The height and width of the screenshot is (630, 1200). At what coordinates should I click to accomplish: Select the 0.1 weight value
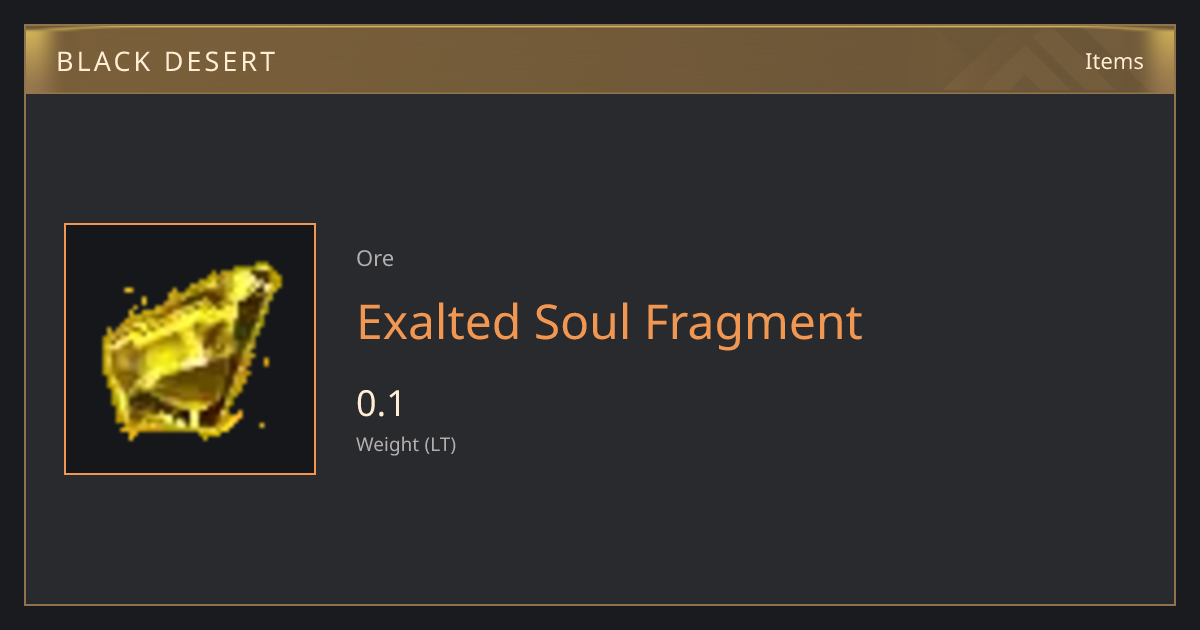click(380, 403)
